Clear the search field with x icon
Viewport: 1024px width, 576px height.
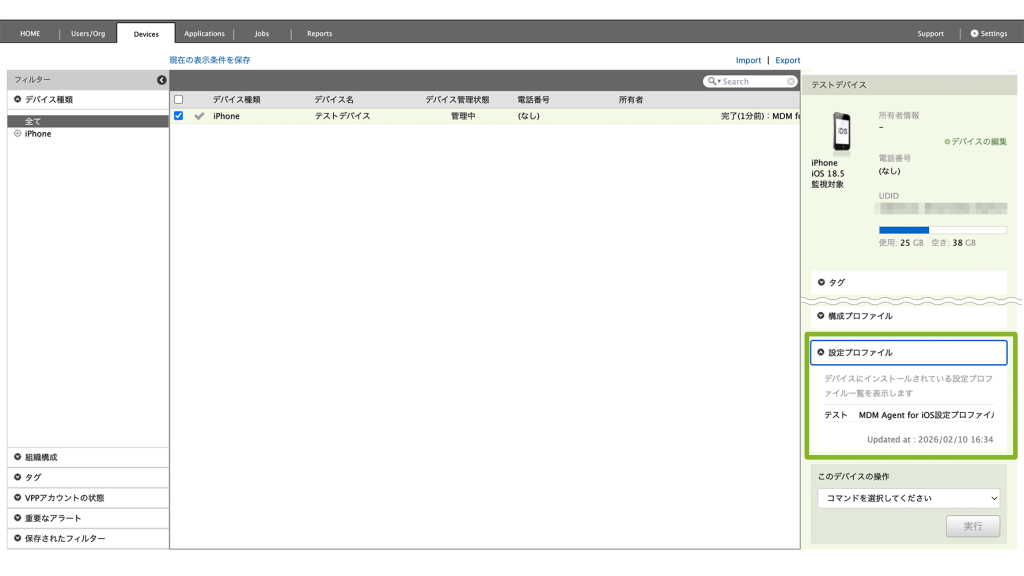(791, 82)
